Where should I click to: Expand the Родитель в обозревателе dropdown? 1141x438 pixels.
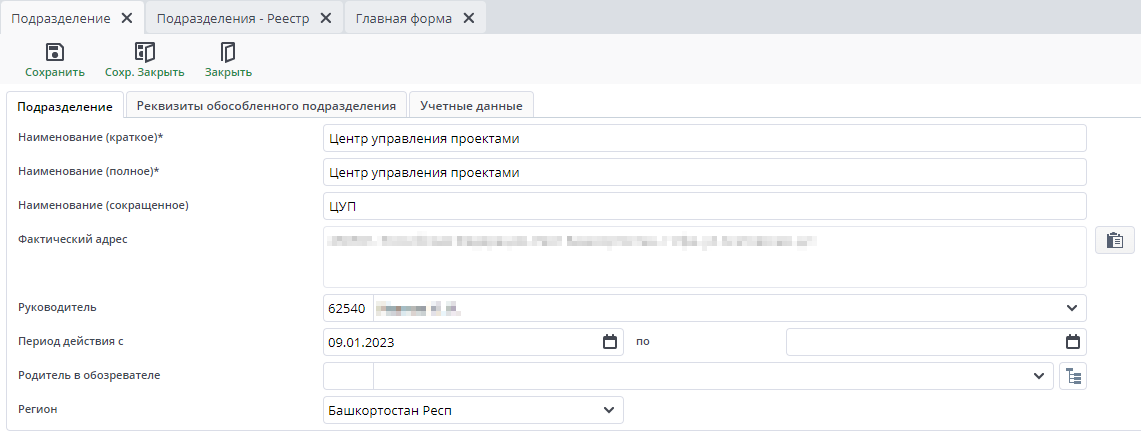[1038, 376]
